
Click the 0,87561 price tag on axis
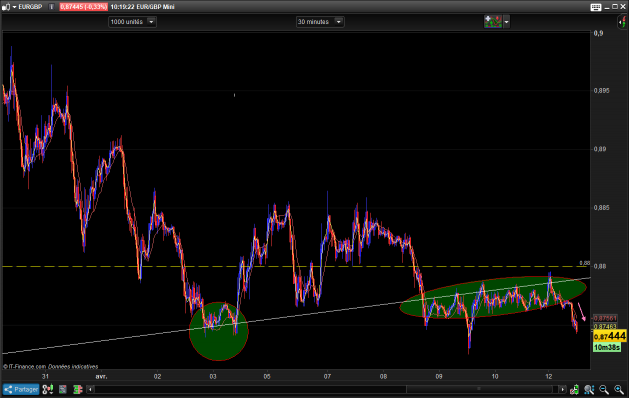pos(605,319)
